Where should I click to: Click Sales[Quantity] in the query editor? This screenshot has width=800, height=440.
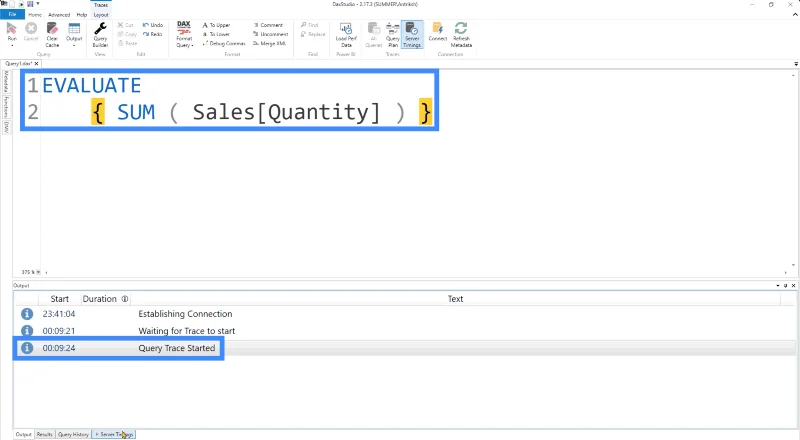coord(286,112)
